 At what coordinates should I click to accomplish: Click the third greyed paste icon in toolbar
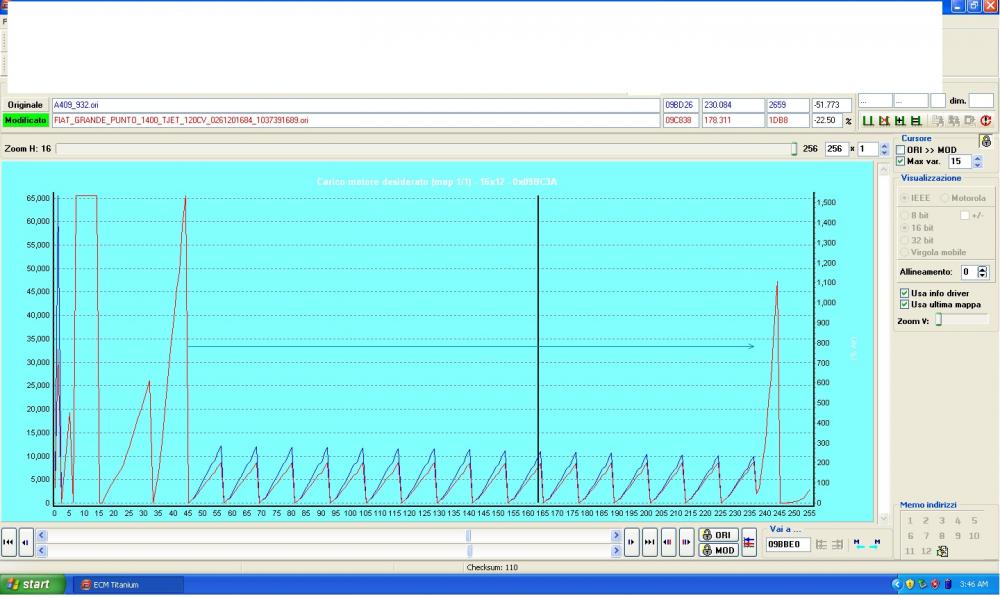tap(969, 120)
